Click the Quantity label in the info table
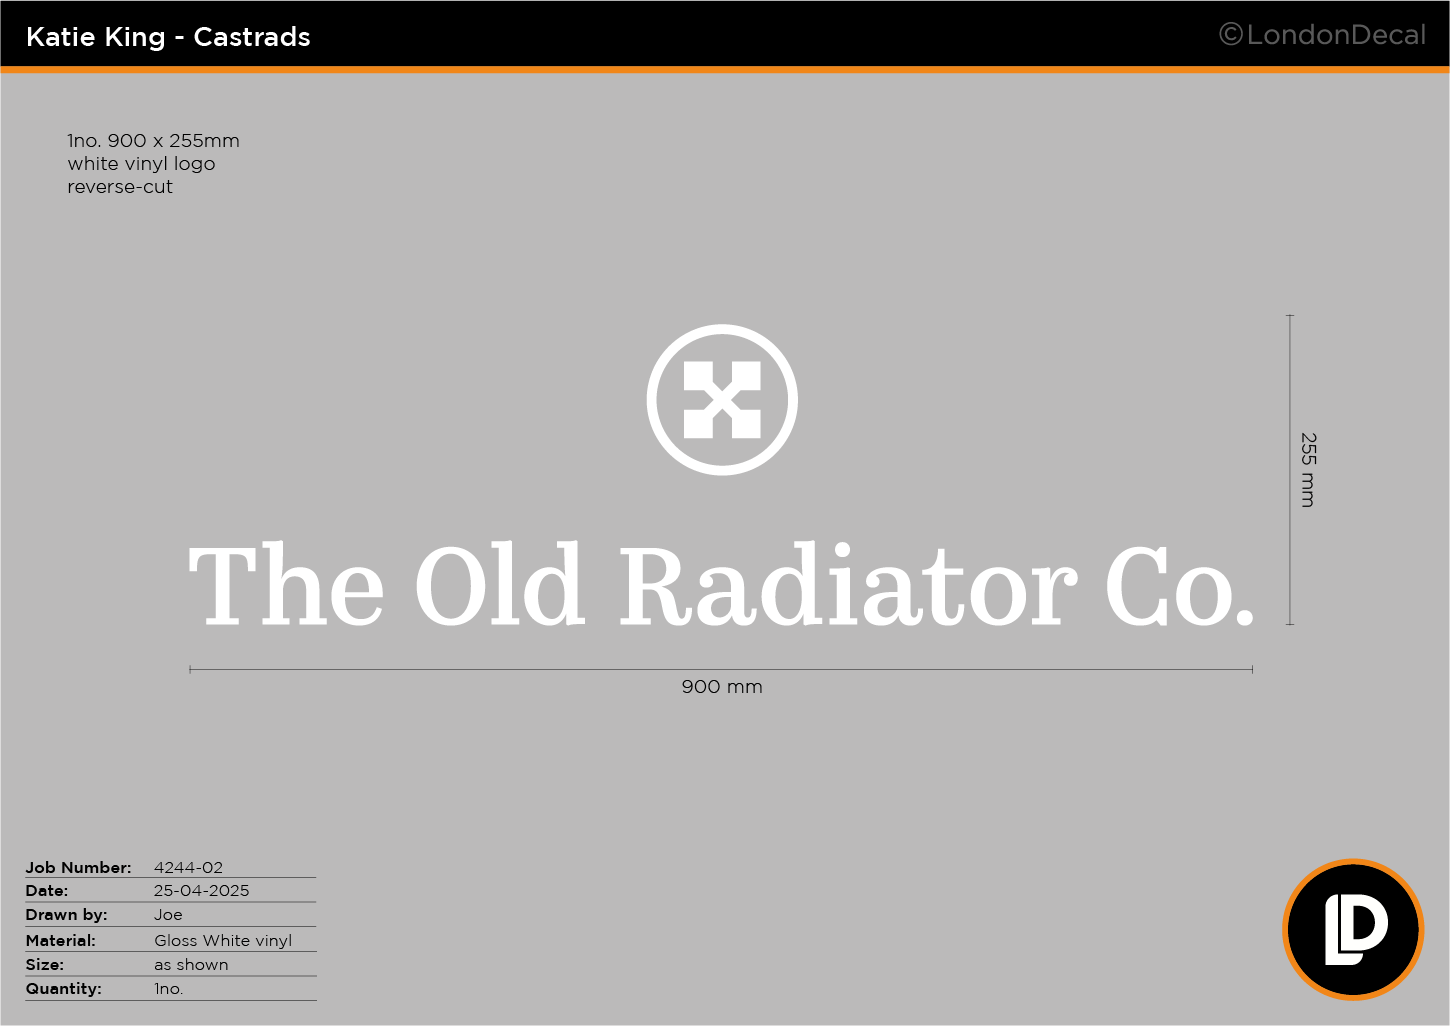Image resolution: width=1450 pixels, height=1026 pixels. [x=63, y=989]
